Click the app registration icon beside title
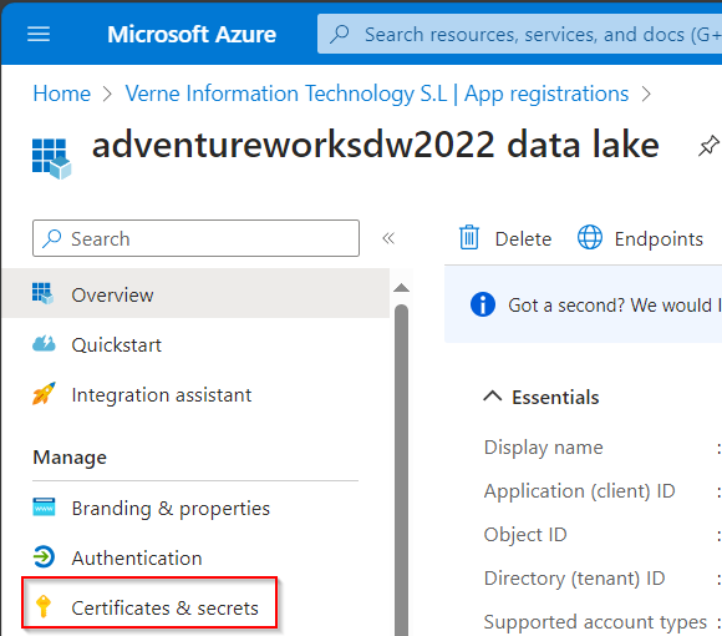Viewport: 728px width, 636px height. (52, 158)
